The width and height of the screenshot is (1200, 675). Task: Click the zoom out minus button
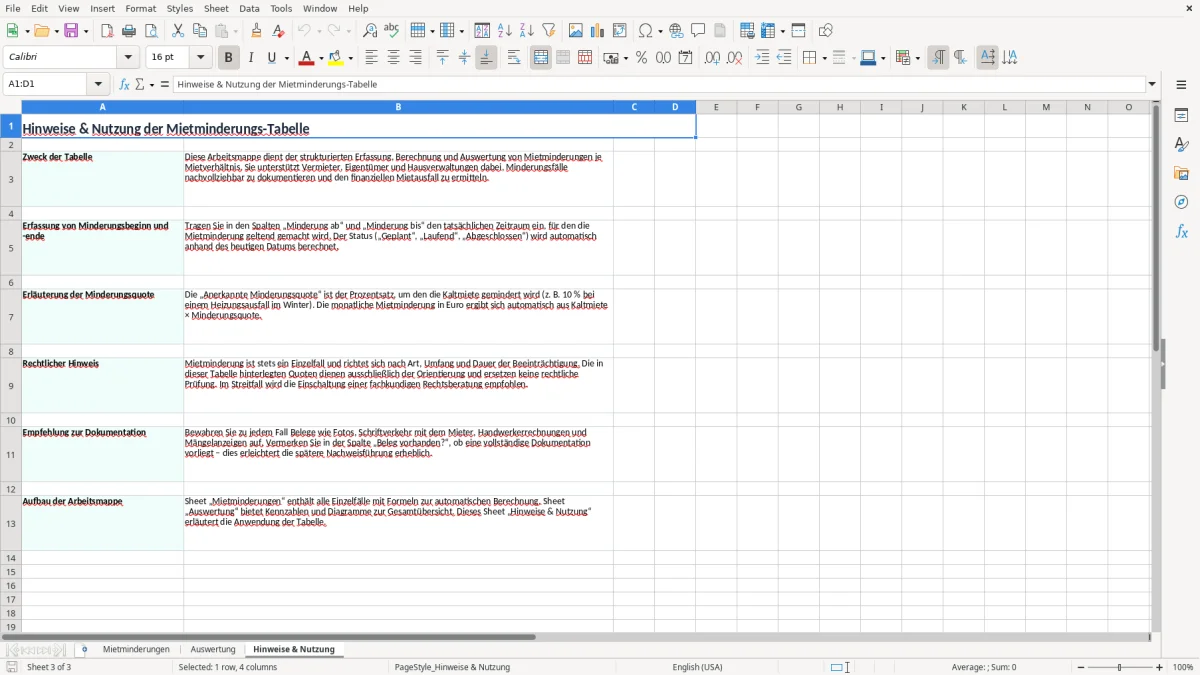point(1081,667)
